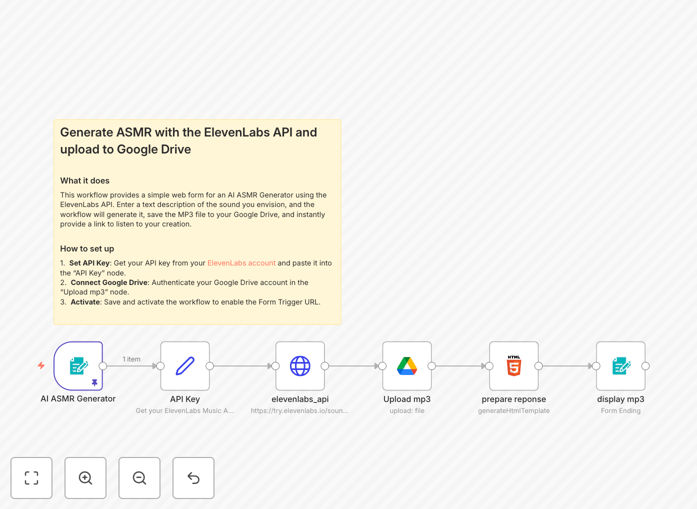Click the 'https://try.elevenlabs.io/soun...' subtitle

coord(300,411)
